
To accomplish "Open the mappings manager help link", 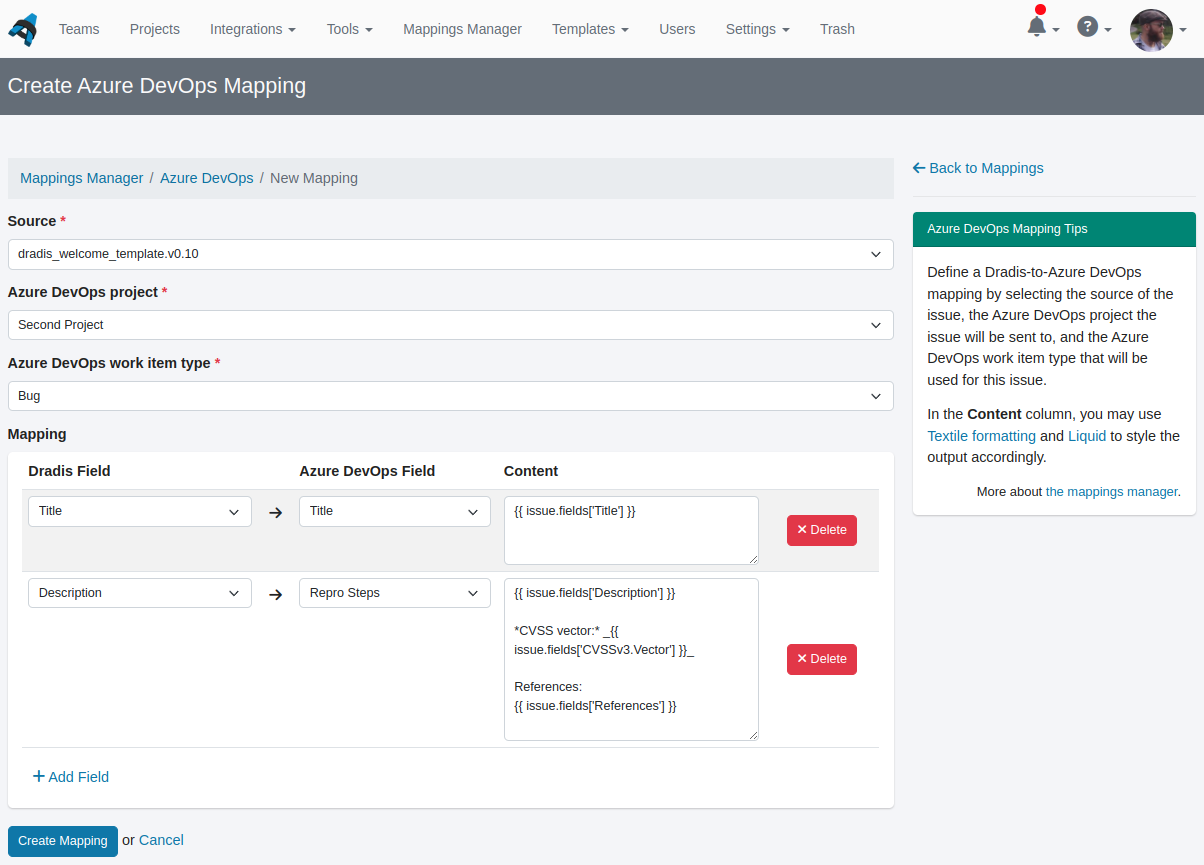I will point(1111,492).
